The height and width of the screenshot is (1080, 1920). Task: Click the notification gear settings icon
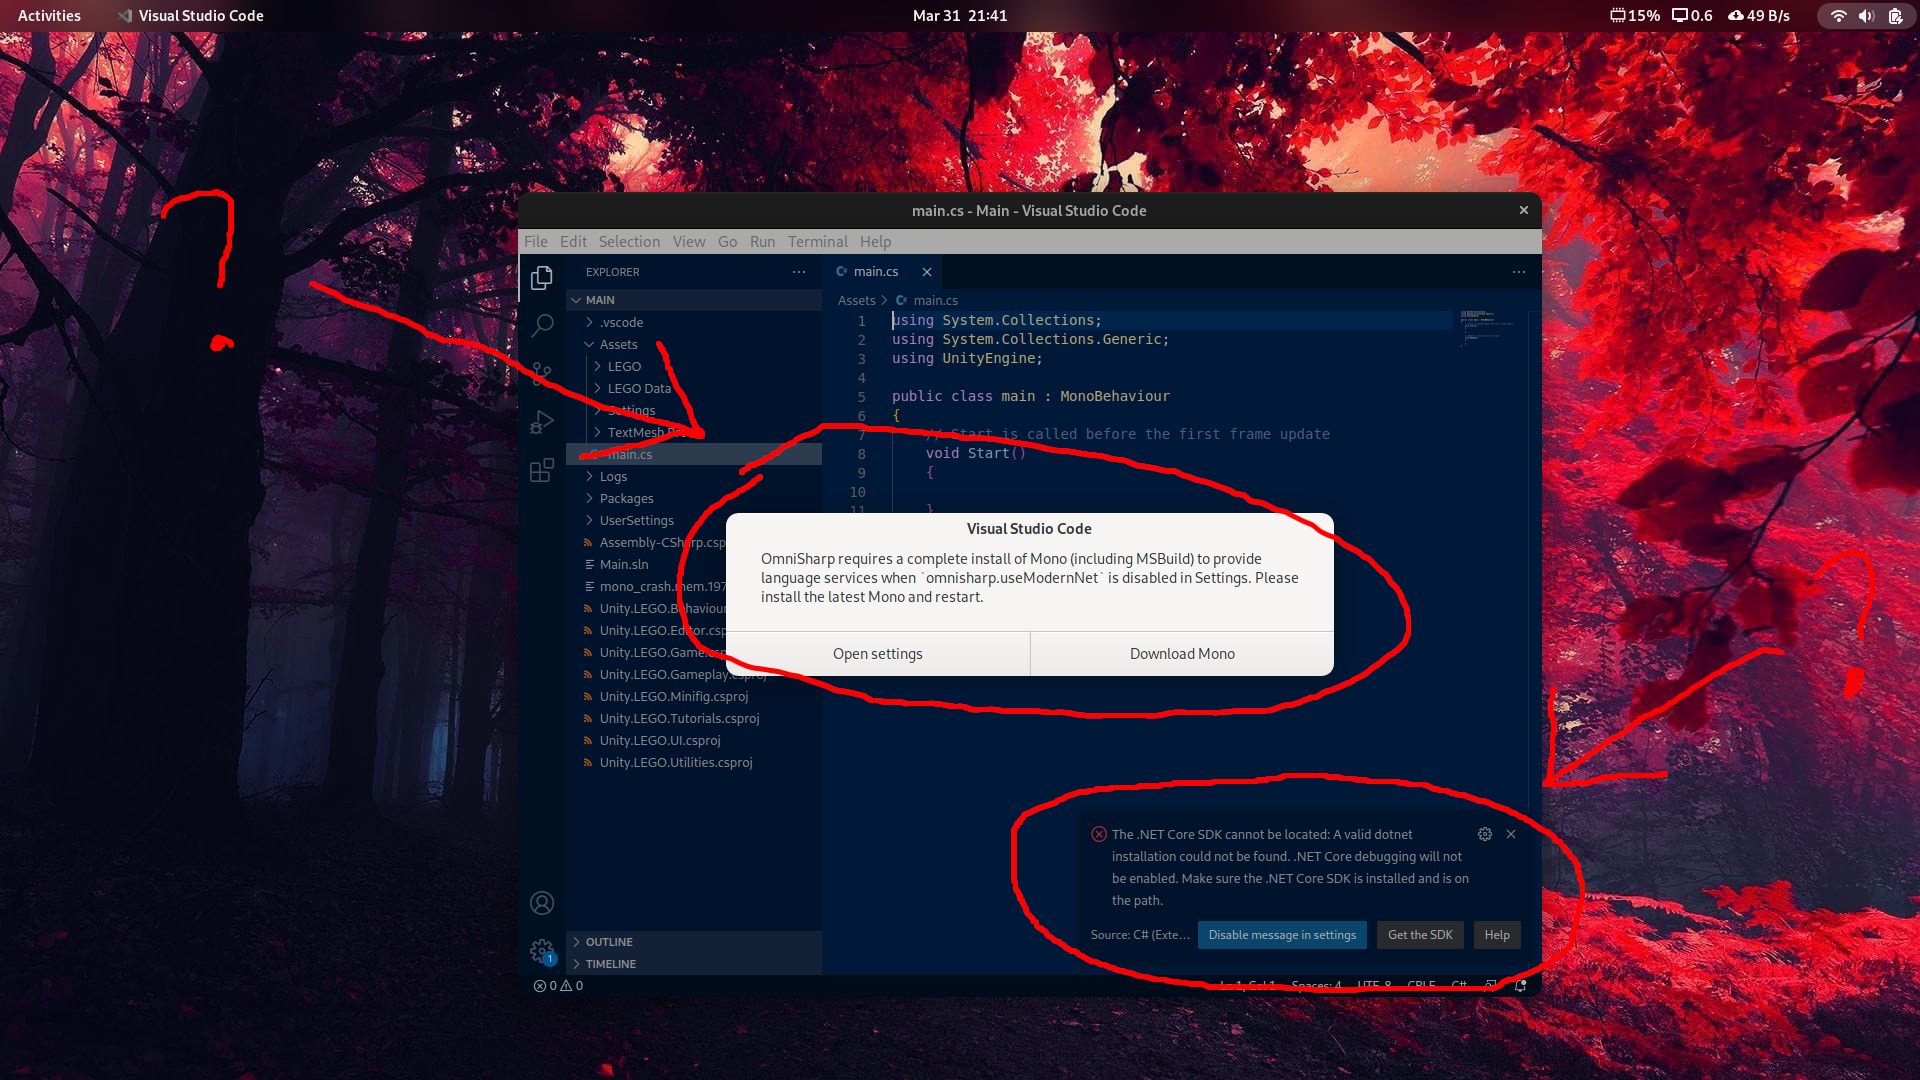1485,834
